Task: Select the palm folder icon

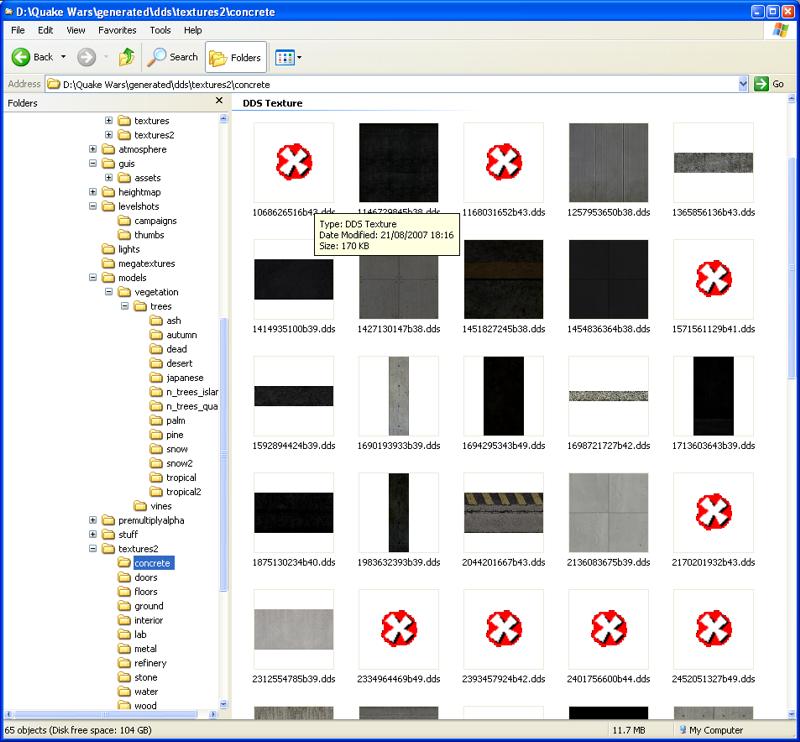Action: [x=156, y=421]
